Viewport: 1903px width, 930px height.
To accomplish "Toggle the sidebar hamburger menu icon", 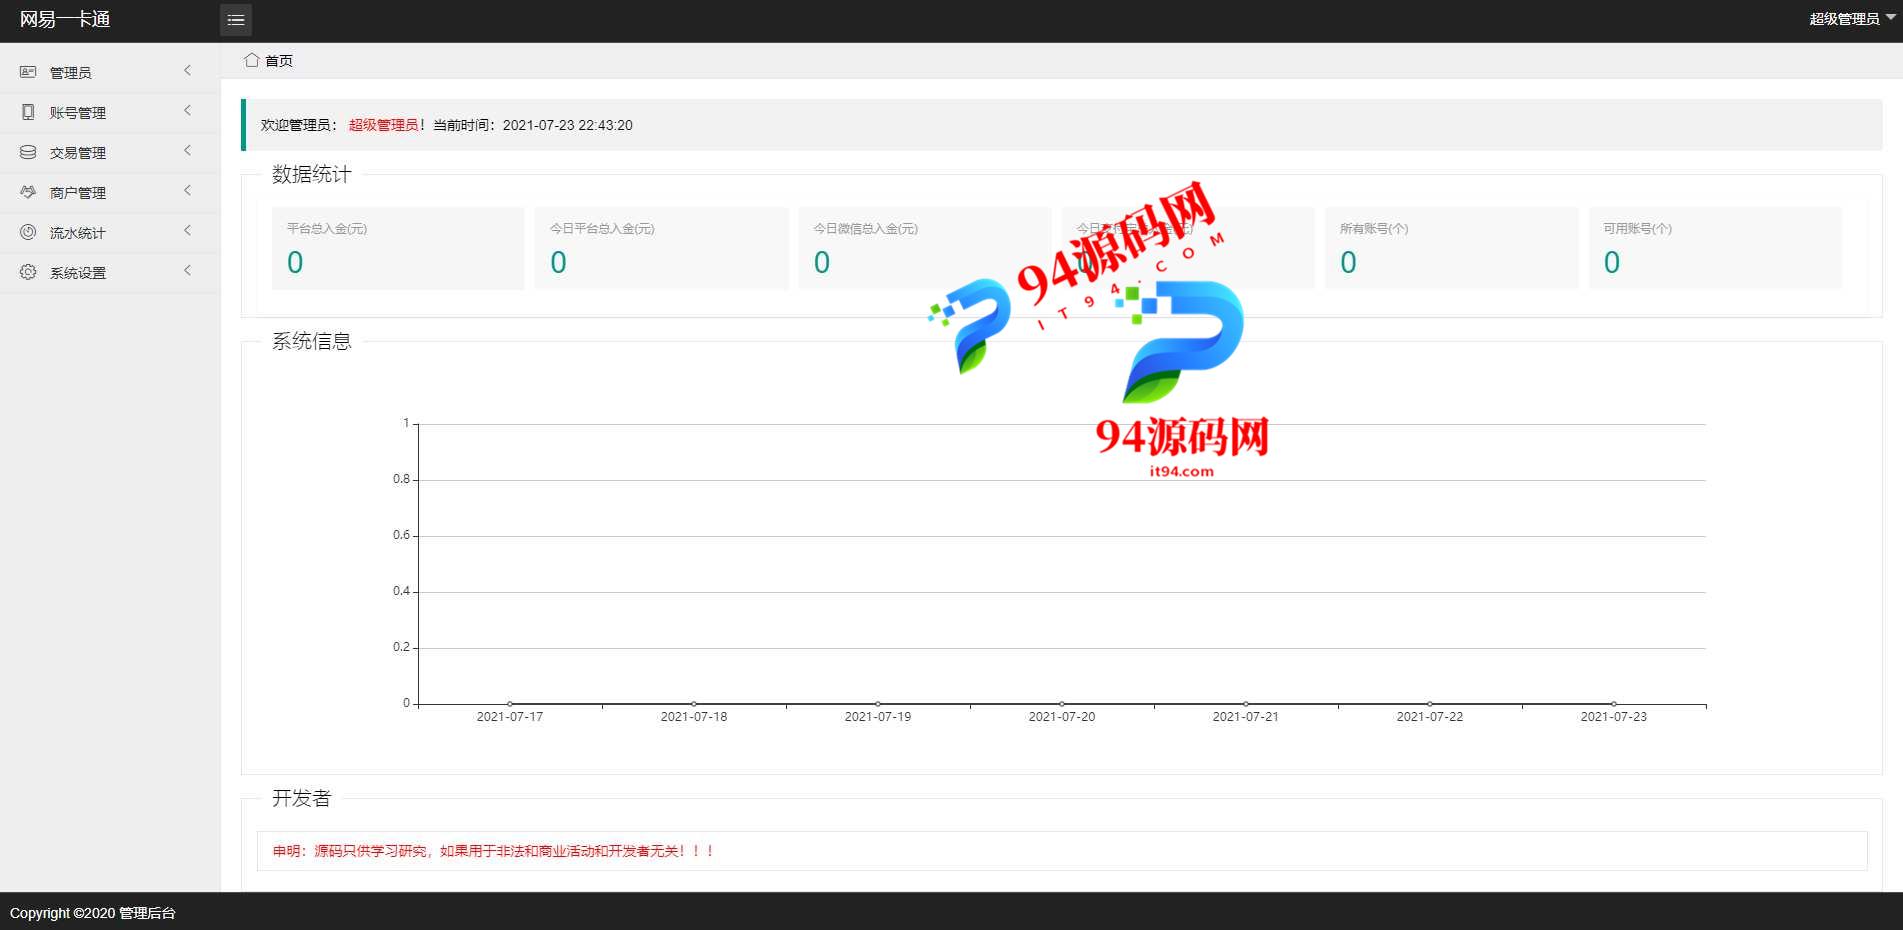I will tap(236, 20).
